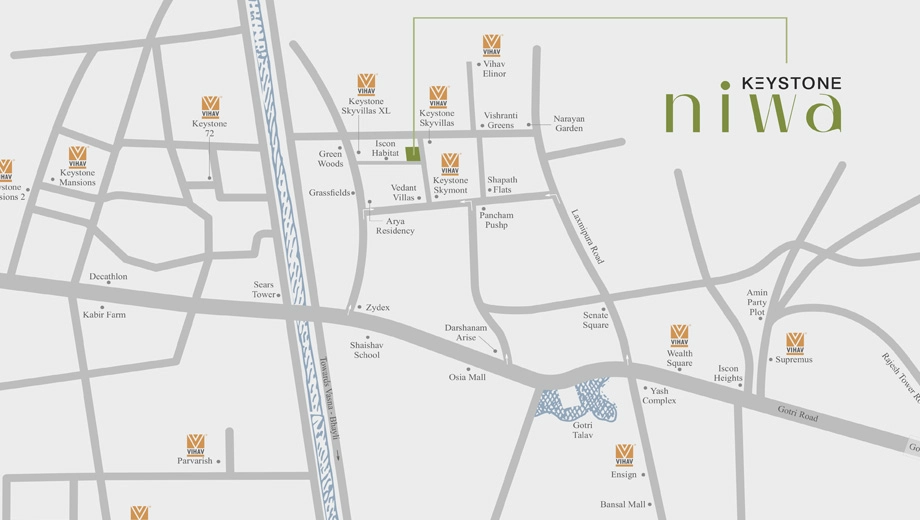This screenshot has height=520, width=920.
Task: Select the Shapath Flats label
Action: [502, 185]
